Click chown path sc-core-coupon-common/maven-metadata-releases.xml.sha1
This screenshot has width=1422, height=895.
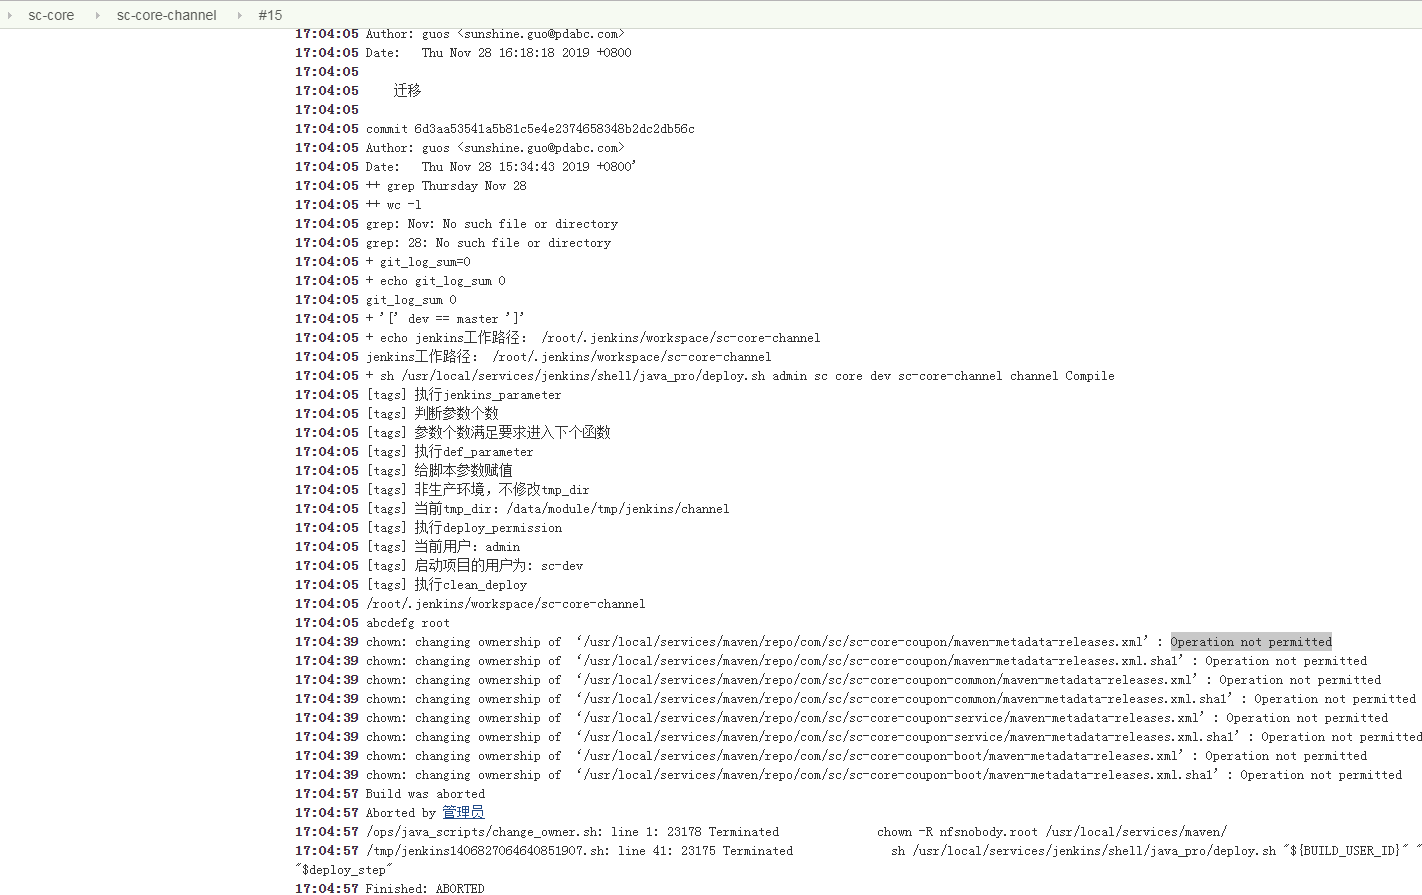904,699
